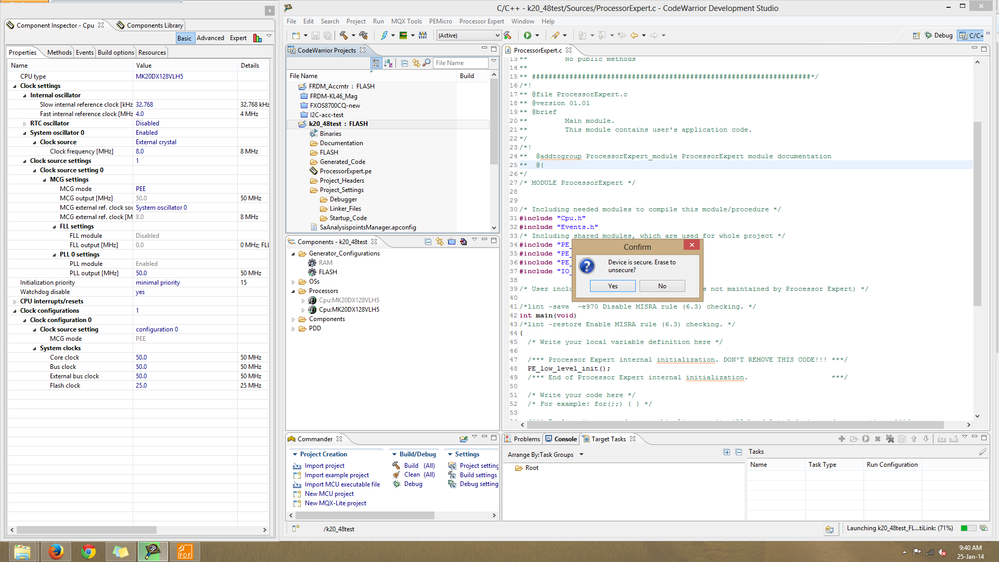
Task: Click No in the Confirm dialog
Action: point(662,286)
